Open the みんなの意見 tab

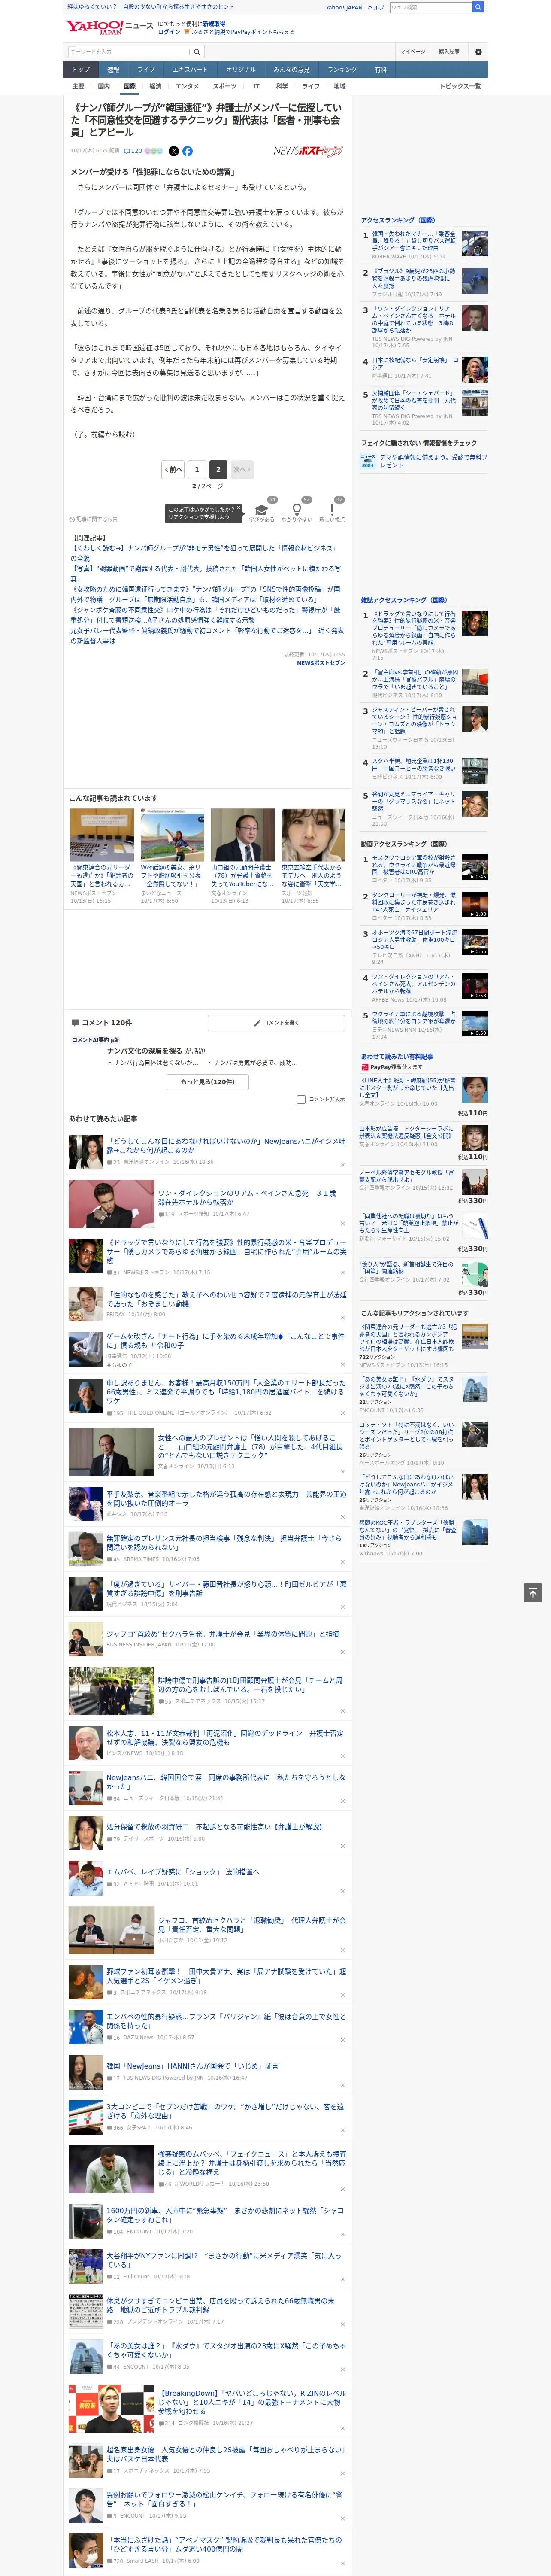[291, 70]
